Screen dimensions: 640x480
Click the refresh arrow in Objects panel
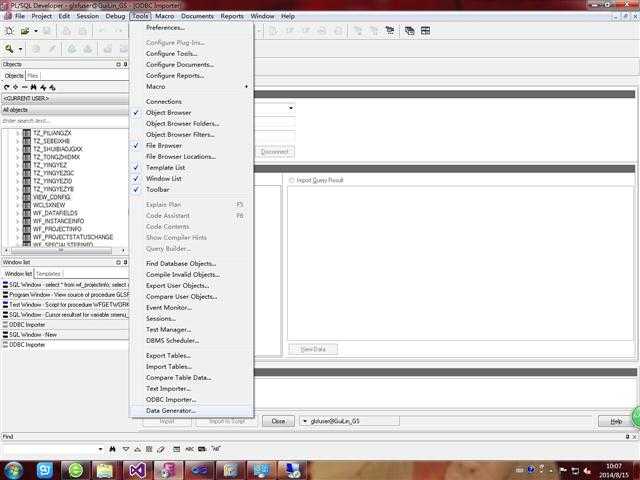[x=7, y=87]
